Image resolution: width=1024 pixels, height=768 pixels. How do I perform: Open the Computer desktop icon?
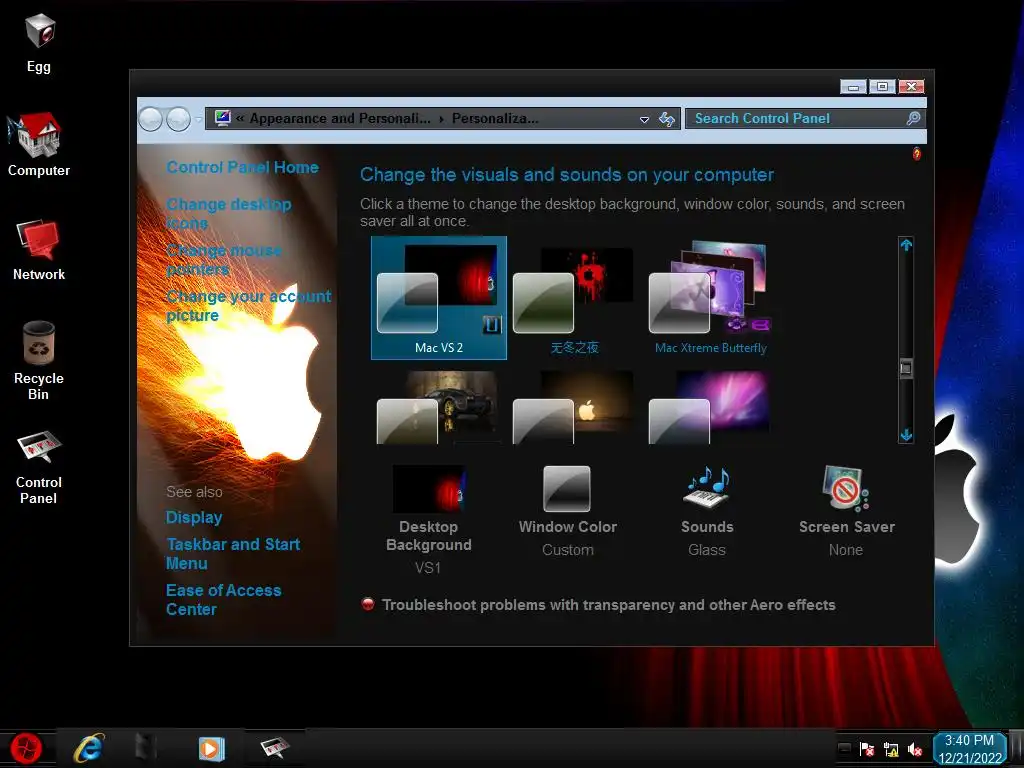coord(39,144)
